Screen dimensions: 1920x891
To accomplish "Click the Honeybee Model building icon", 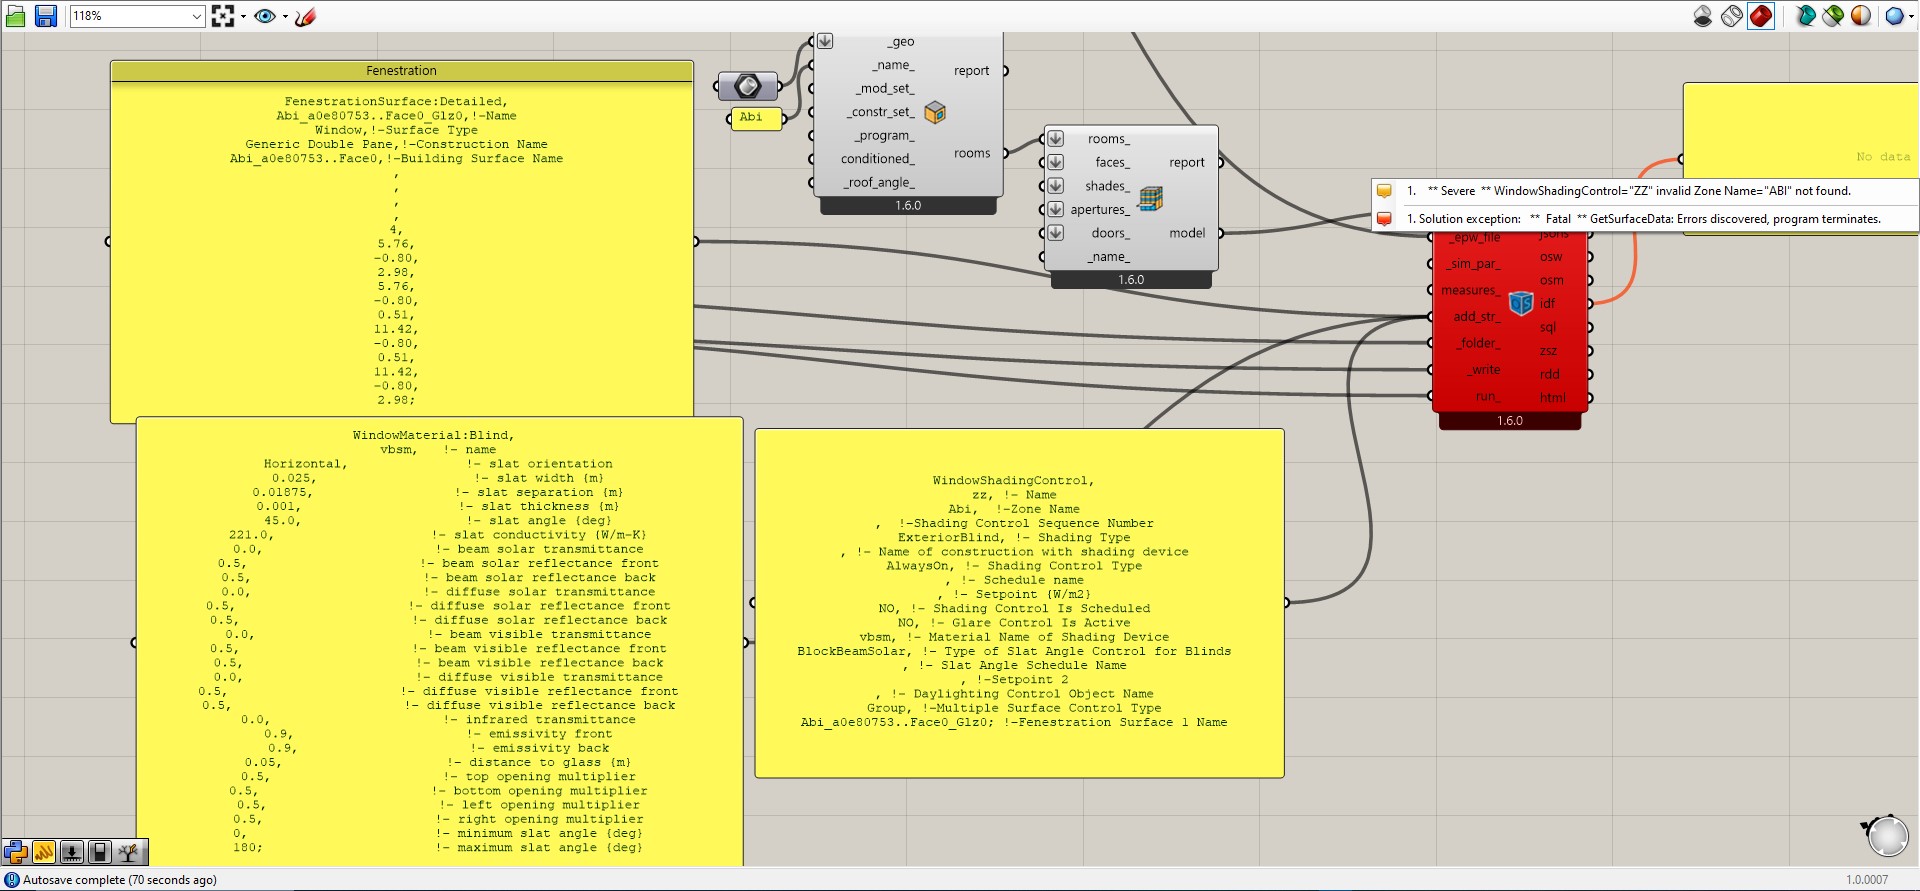I will tap(1151, 198).
